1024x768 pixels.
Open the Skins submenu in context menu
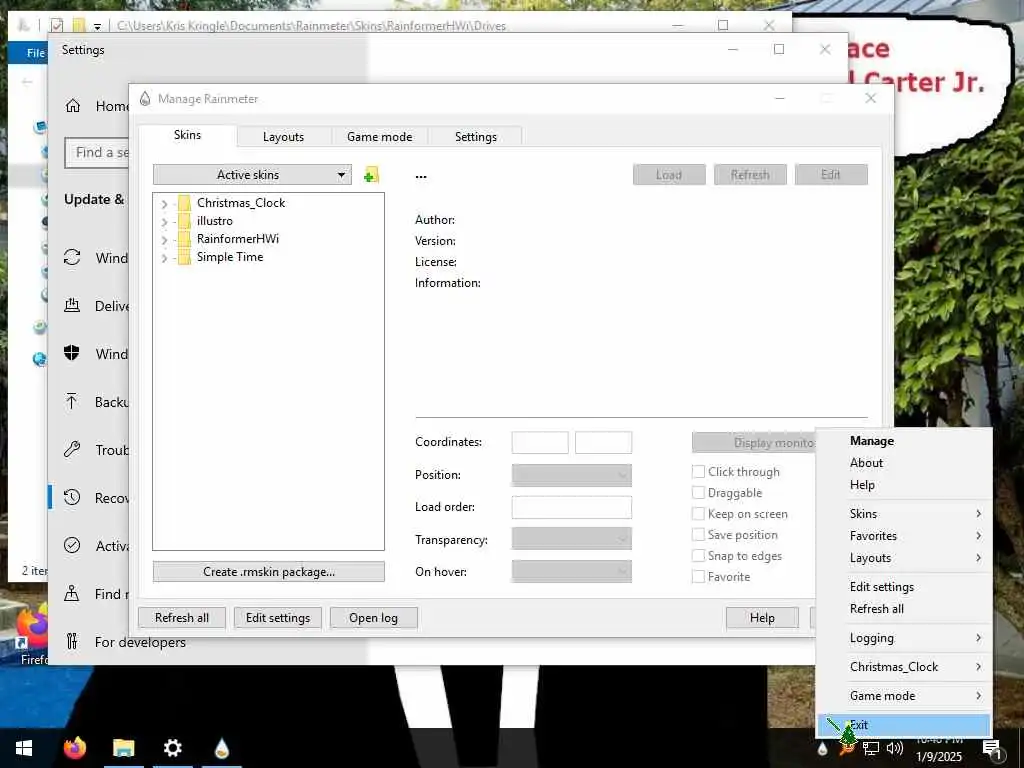click(904, 513)
